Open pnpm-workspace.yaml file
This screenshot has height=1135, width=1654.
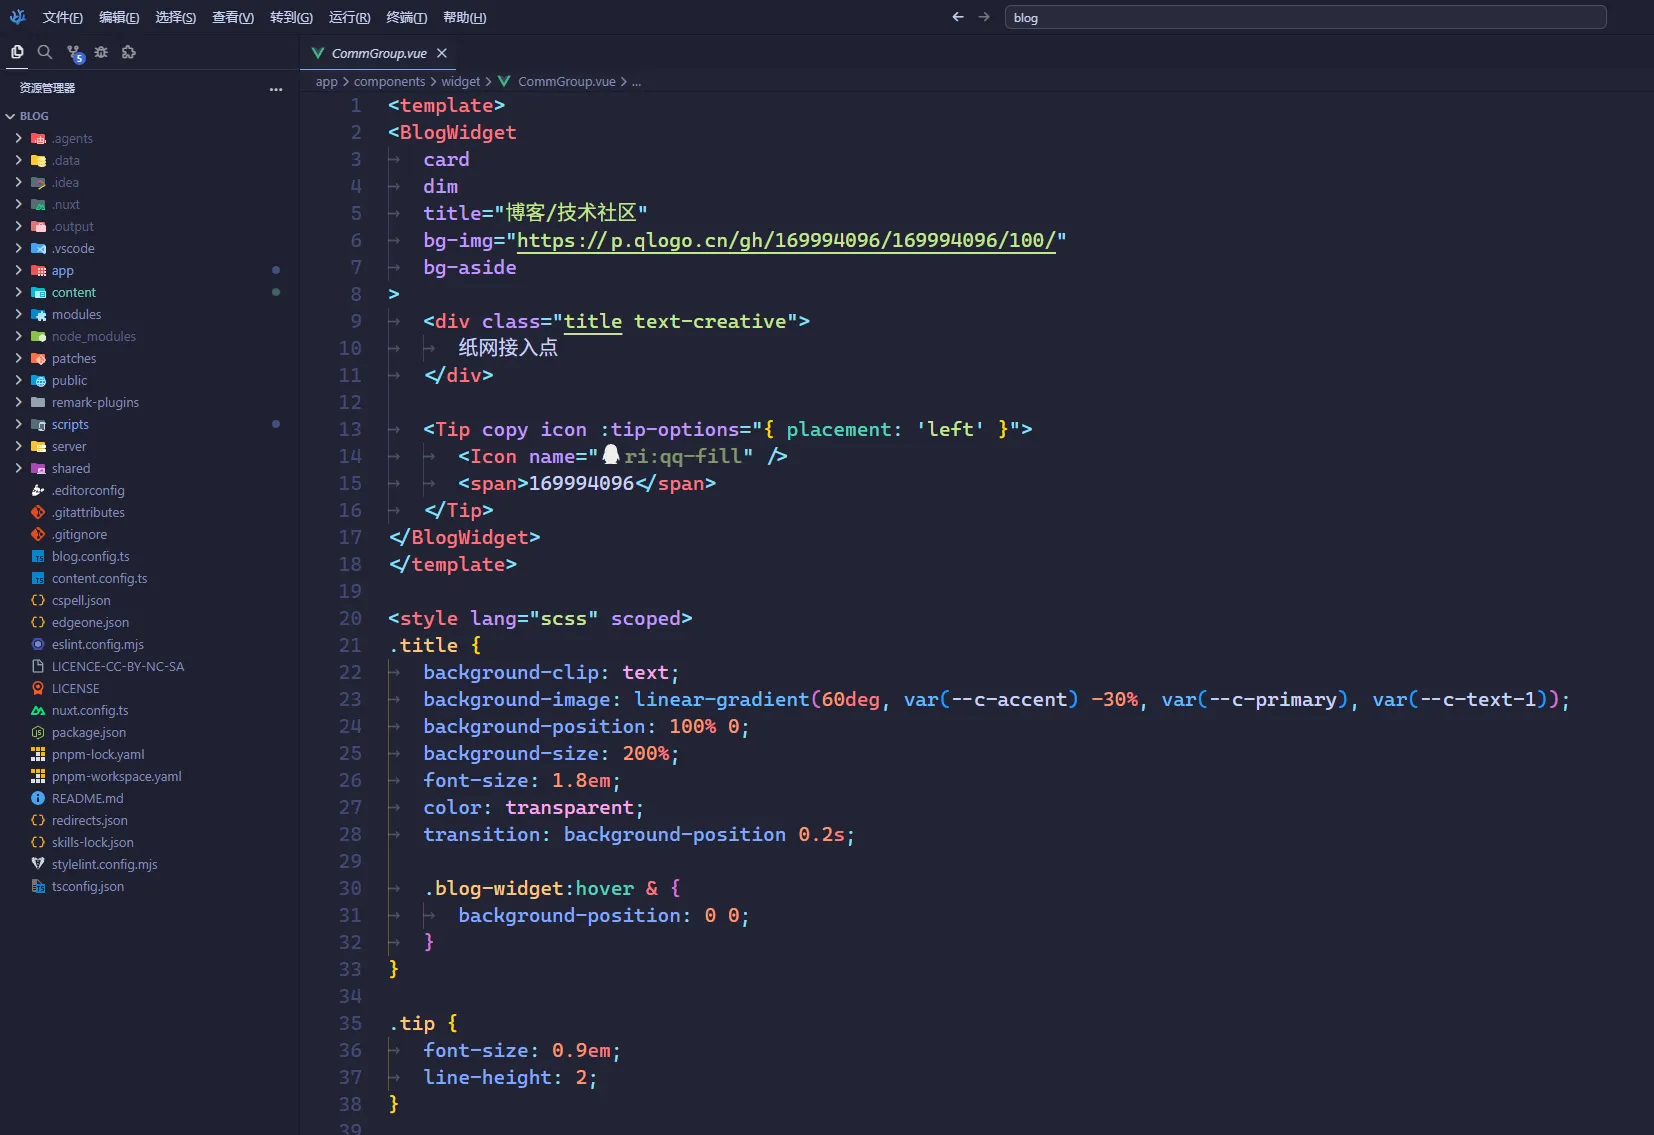(x=117, y=776)
